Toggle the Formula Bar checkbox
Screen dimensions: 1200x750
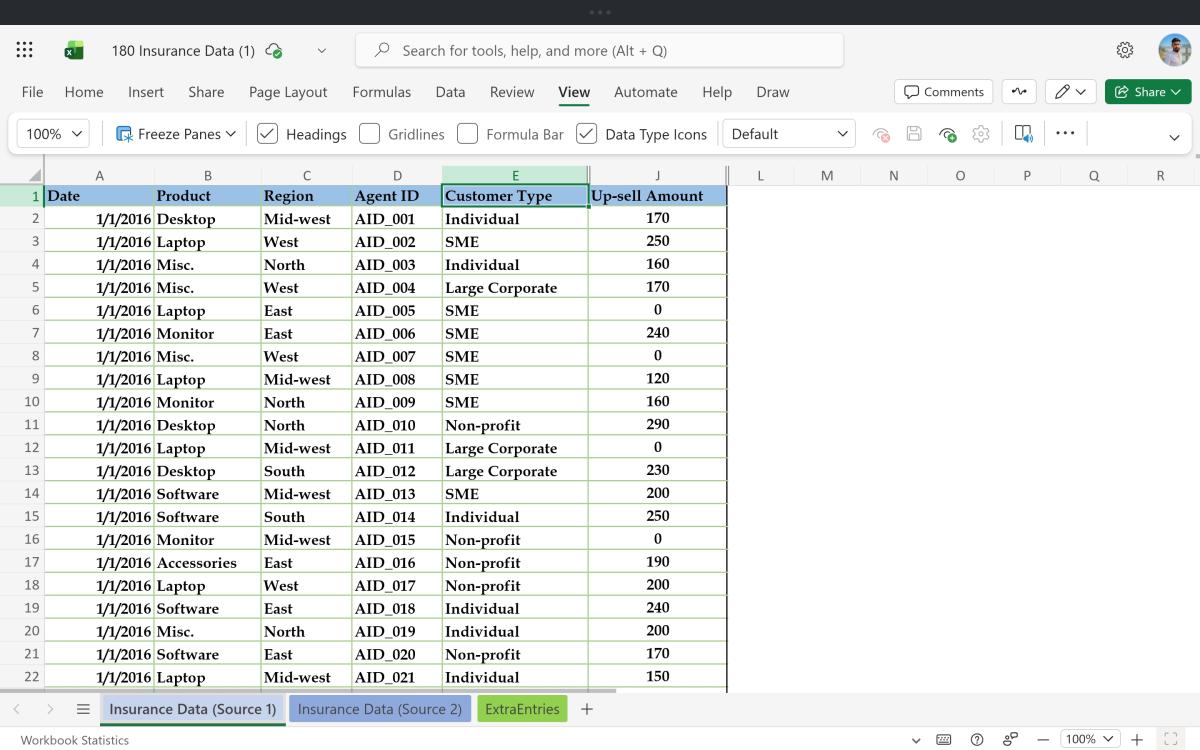pyautogui.click(x=467, y=134)
